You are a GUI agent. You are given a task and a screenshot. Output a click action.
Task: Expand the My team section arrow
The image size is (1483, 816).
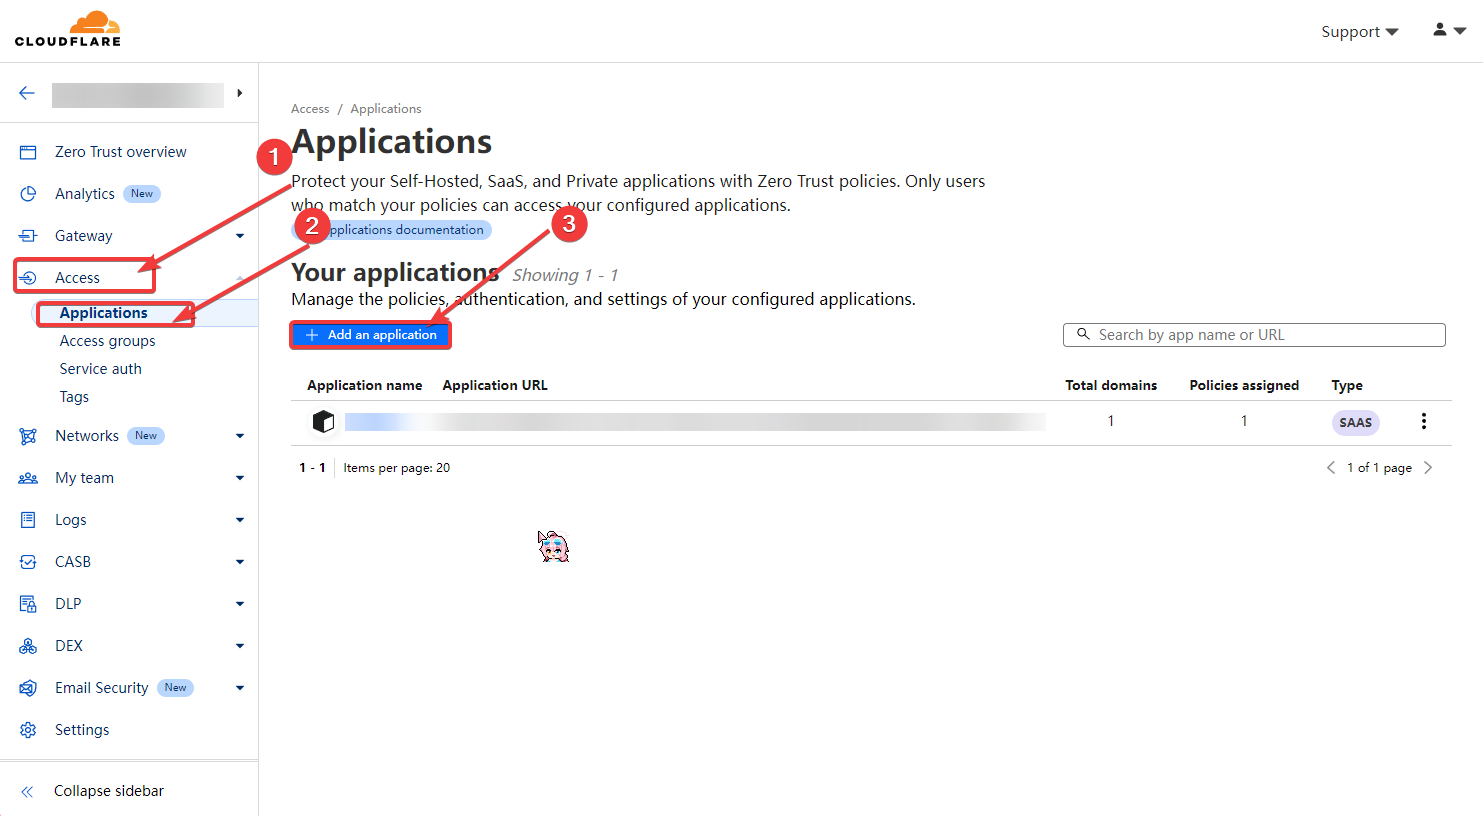[239, 478]
